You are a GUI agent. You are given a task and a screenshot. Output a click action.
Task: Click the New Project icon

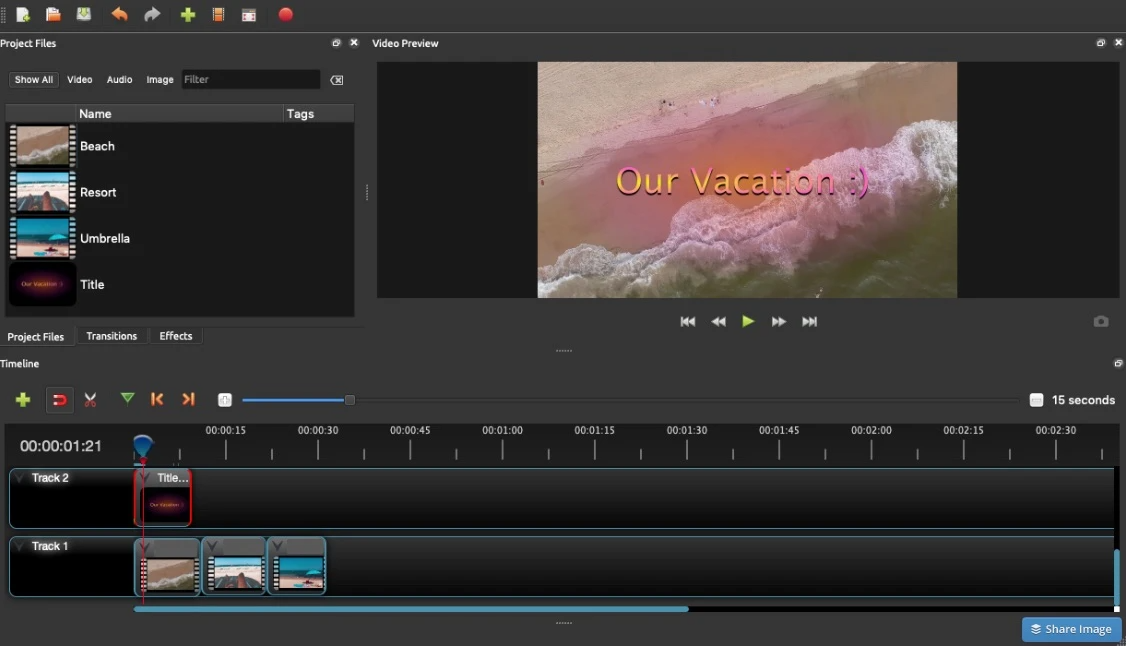point(23,15)
